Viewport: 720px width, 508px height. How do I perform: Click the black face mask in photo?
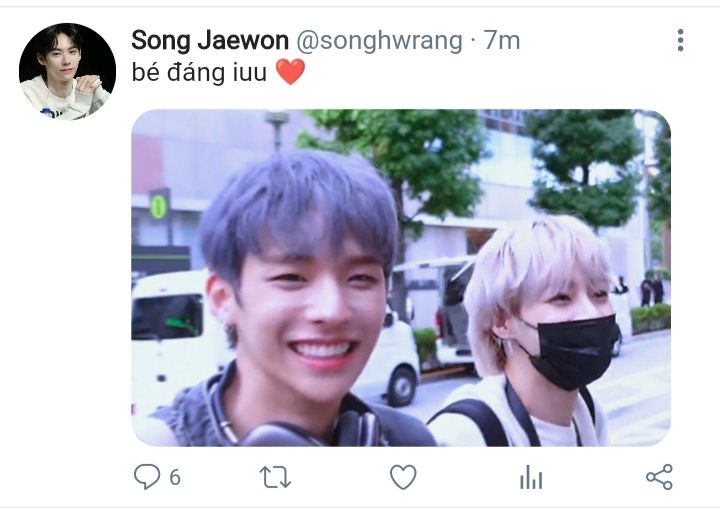(569, 351)
